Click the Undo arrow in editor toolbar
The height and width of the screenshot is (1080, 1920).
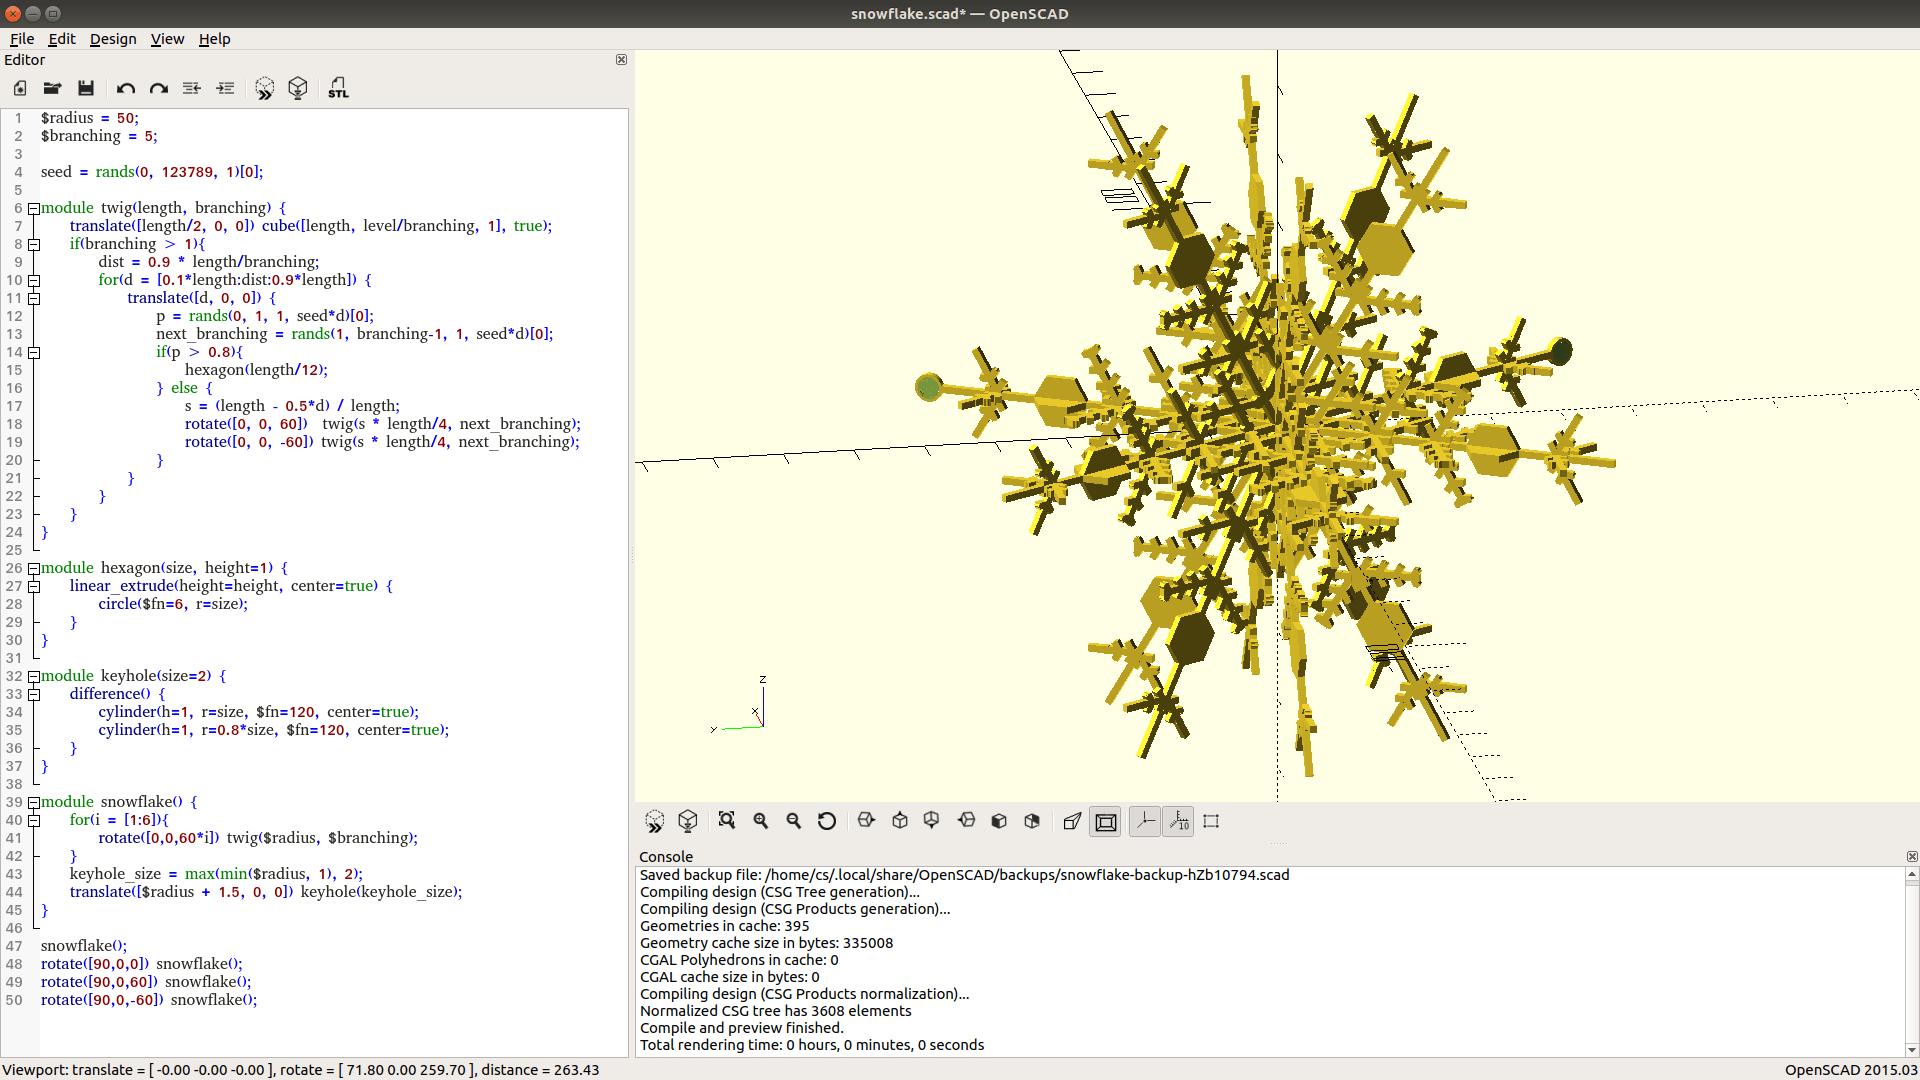(125, 88)
